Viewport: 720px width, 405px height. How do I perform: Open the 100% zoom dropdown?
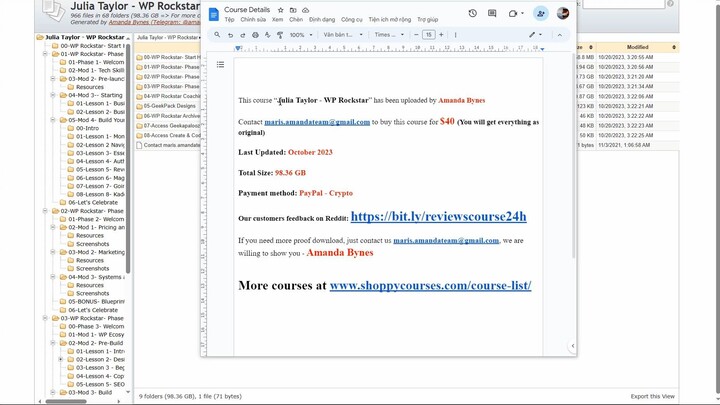pyautogui.click(x=299, y=35)
